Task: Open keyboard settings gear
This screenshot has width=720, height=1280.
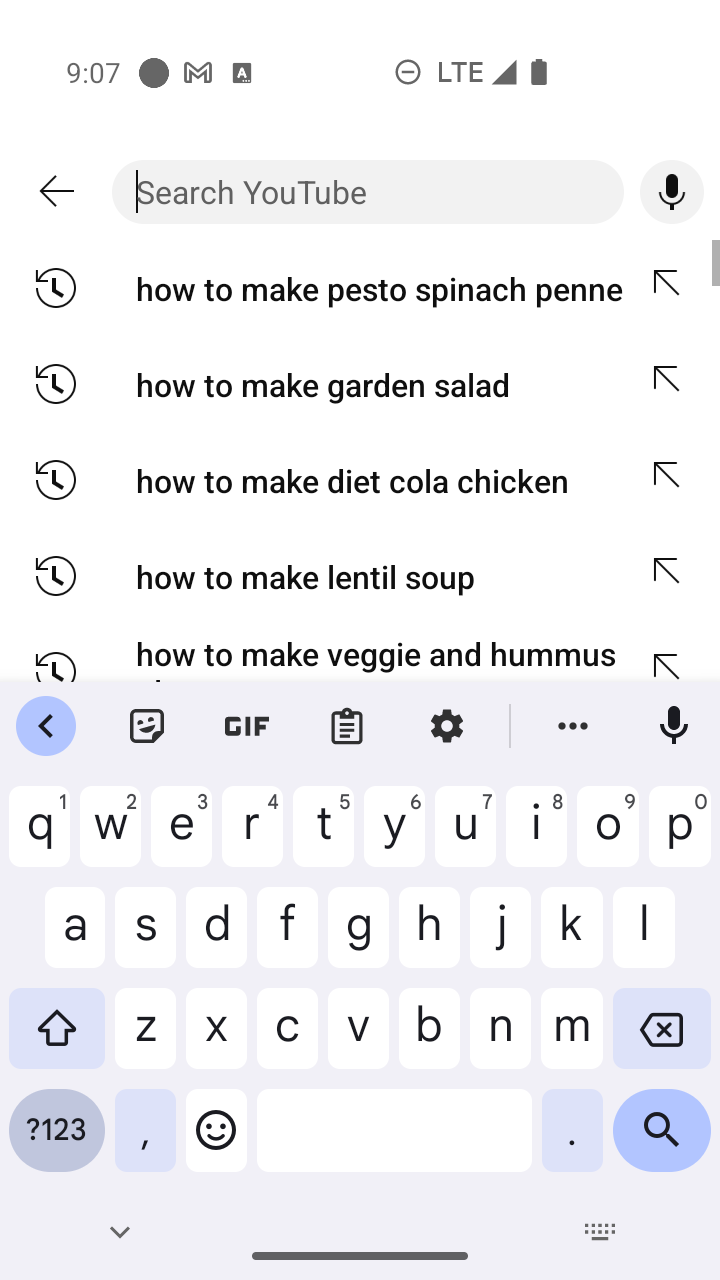Action: (x=447, y=726)
